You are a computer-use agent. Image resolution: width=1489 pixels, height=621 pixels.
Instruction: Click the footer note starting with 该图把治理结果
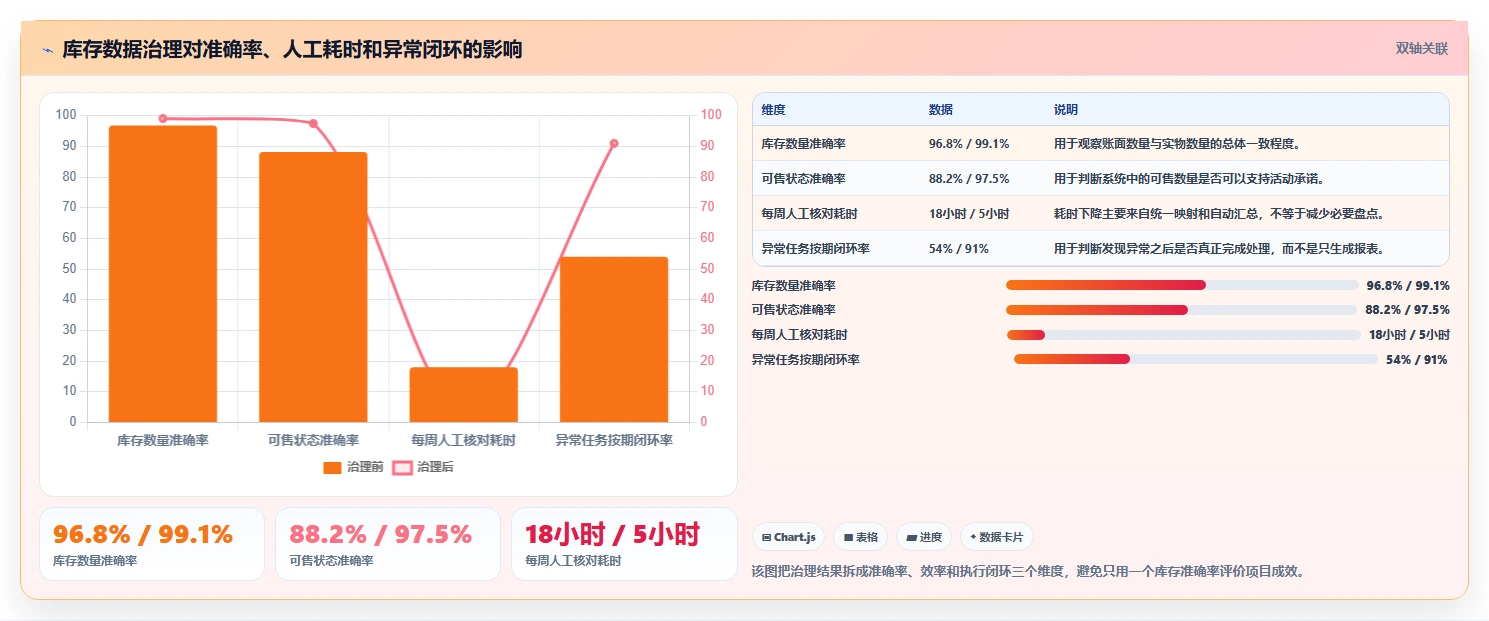1028,572
